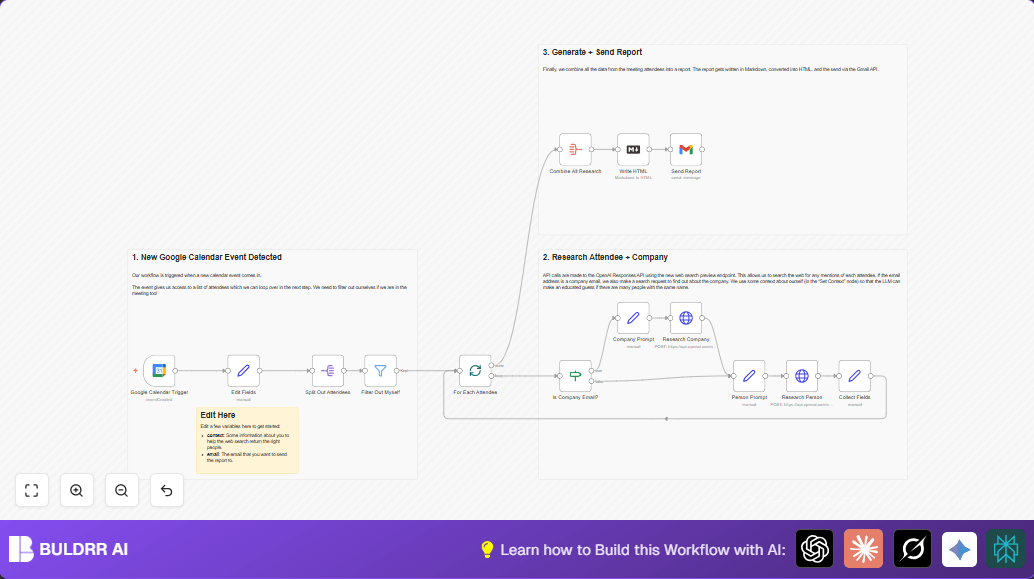Image resolution: width=1034 pixels, height=579 pixels.
Task: Click the Company Prompt node
Action: pyautogui.click(x=633, y=318)
